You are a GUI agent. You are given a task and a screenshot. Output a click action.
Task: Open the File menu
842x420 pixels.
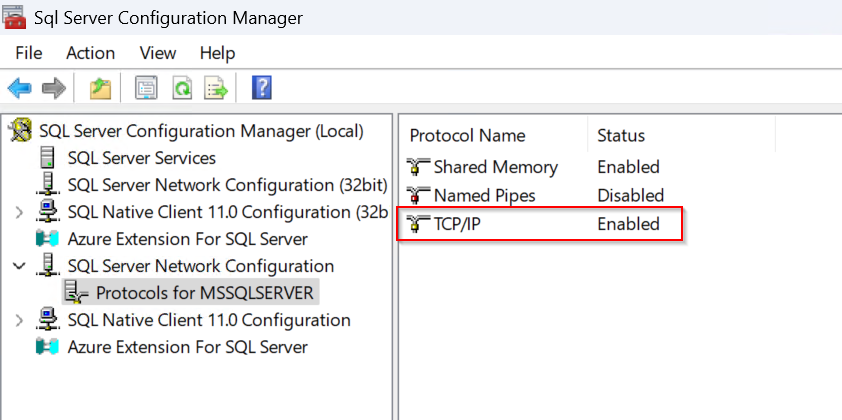pyautogui.click(x=29, y=53)
